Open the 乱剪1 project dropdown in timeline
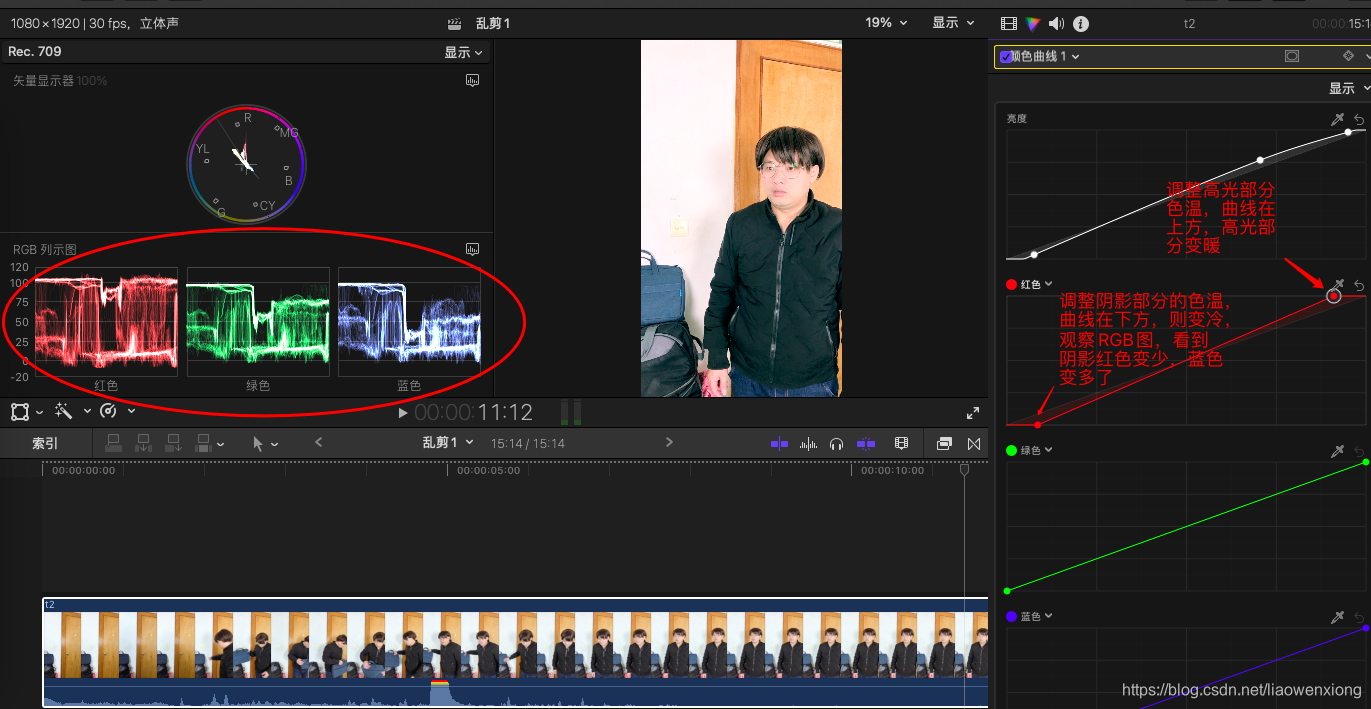The height and width of the screenshot is (709, 1371). point(447,442)
